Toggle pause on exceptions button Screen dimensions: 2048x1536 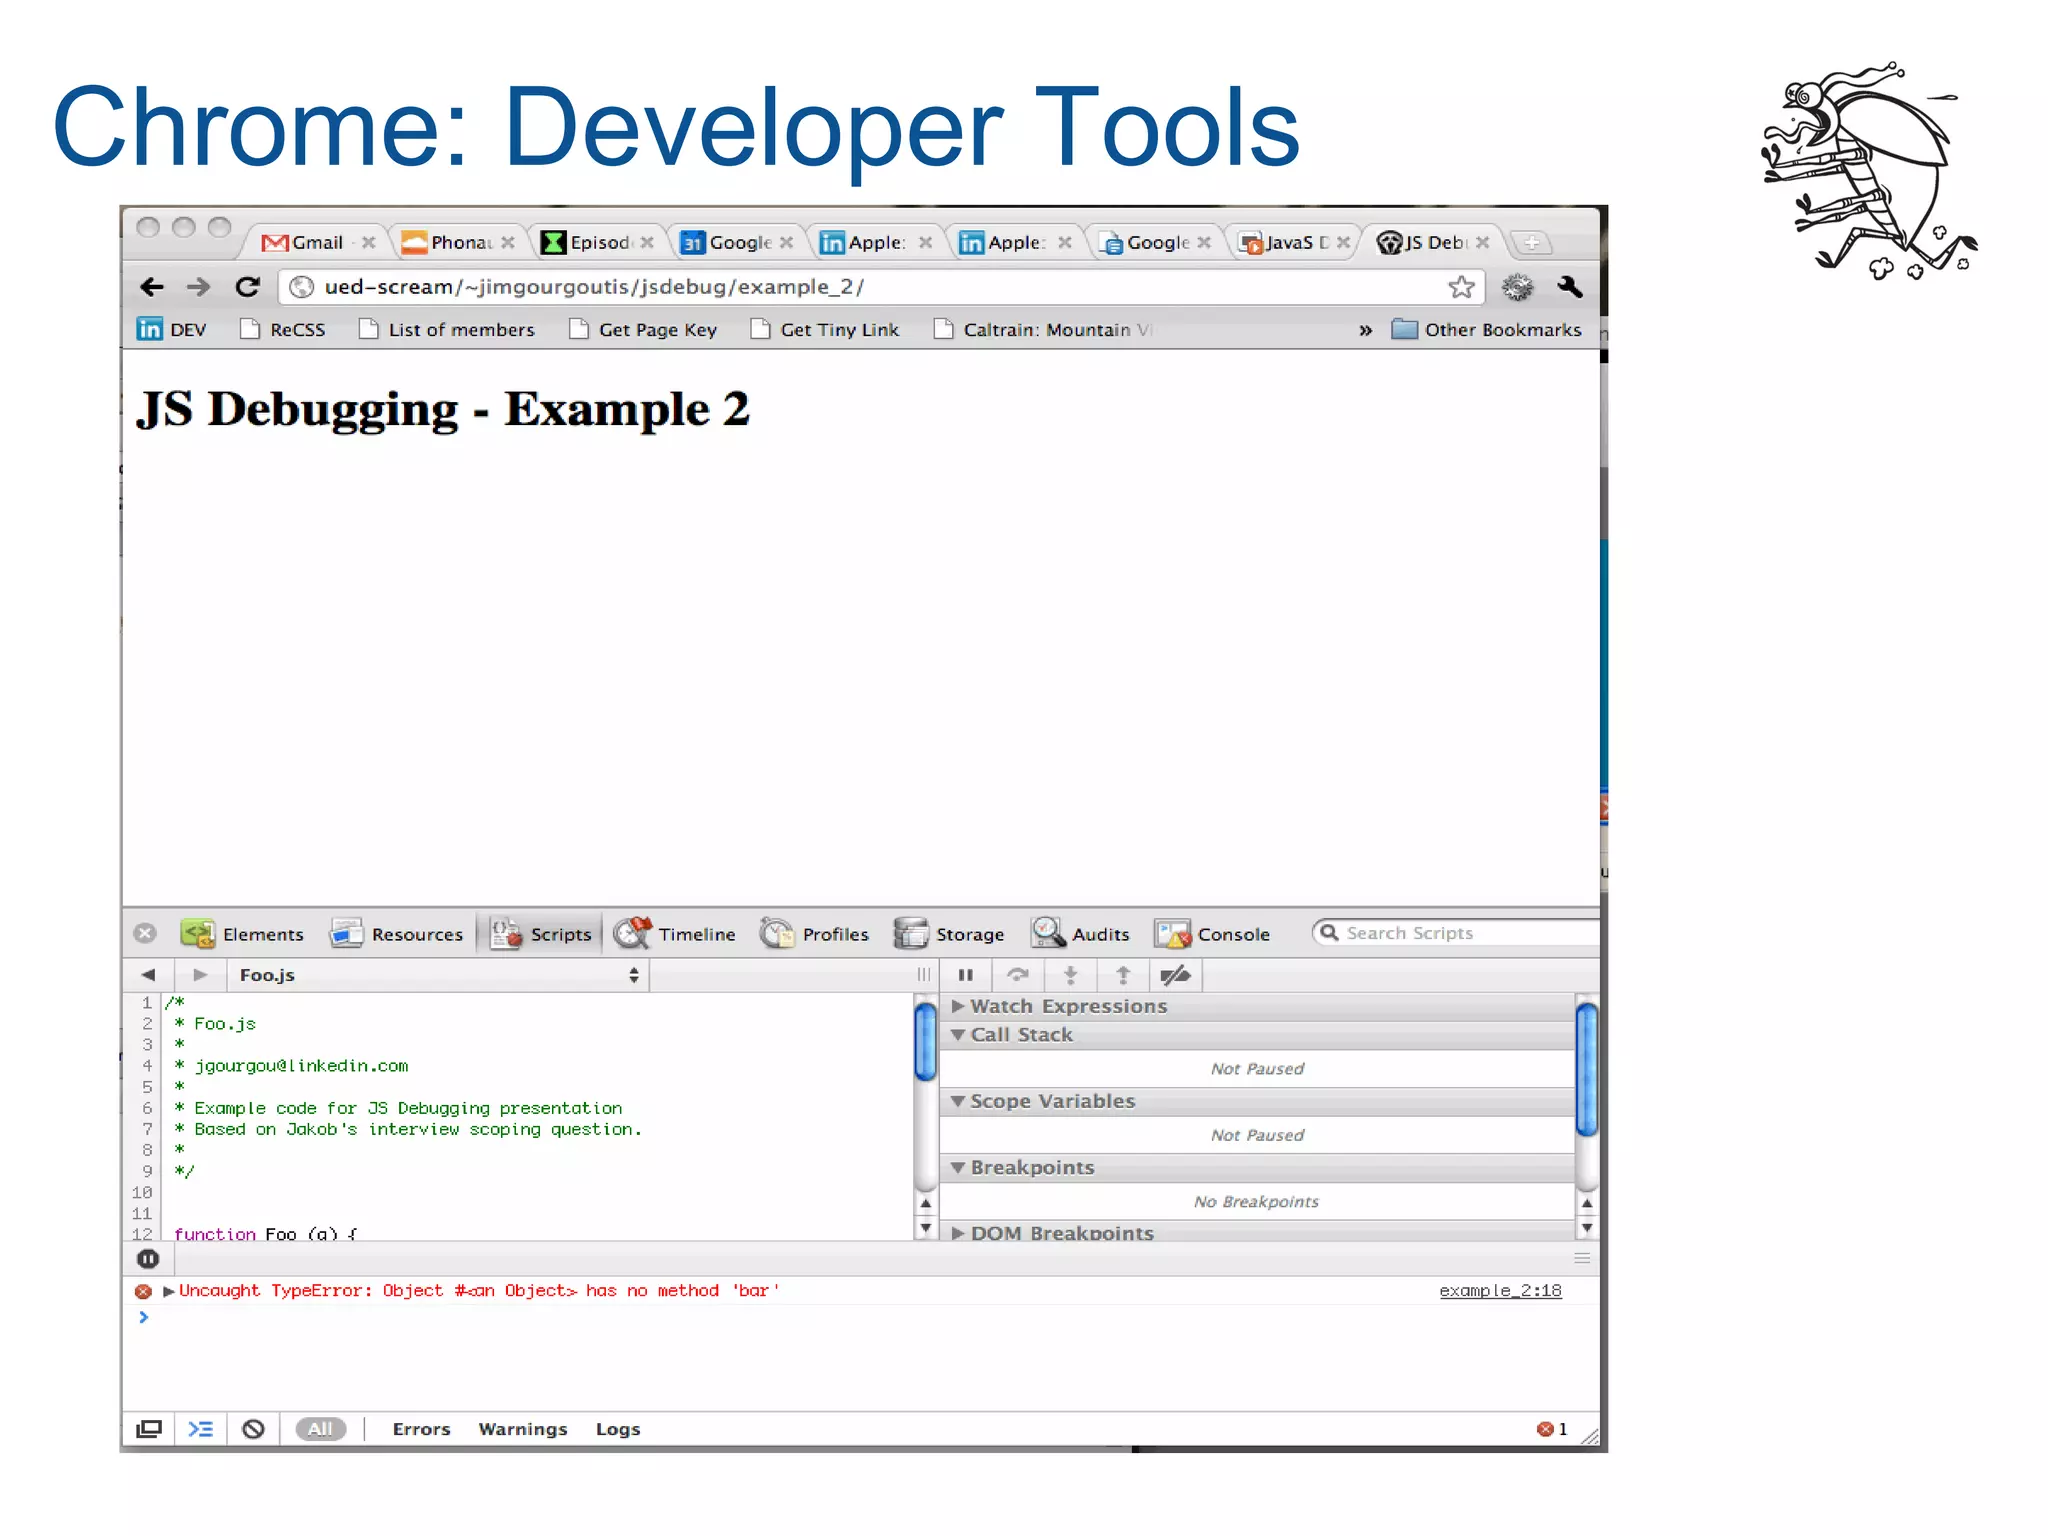click(x=148, y=1259)
